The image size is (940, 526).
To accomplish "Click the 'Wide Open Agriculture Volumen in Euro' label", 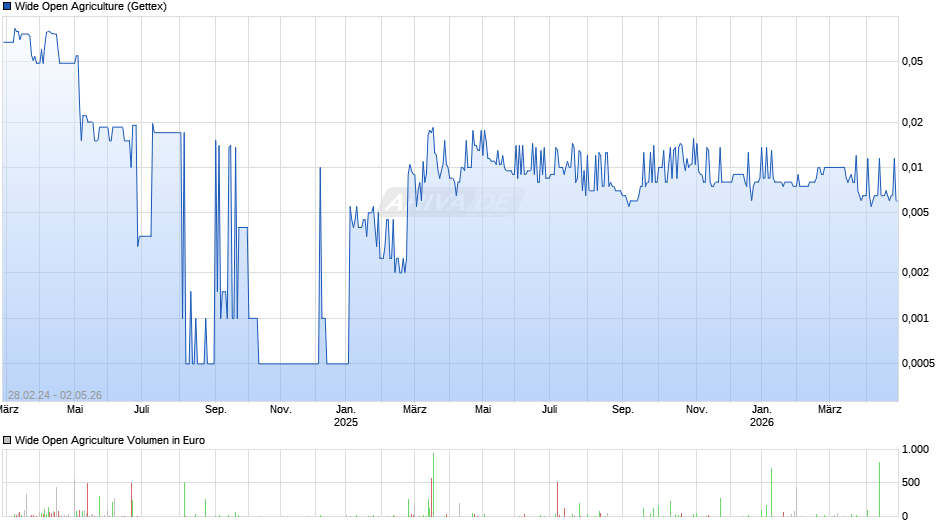I will click(110, 440).
